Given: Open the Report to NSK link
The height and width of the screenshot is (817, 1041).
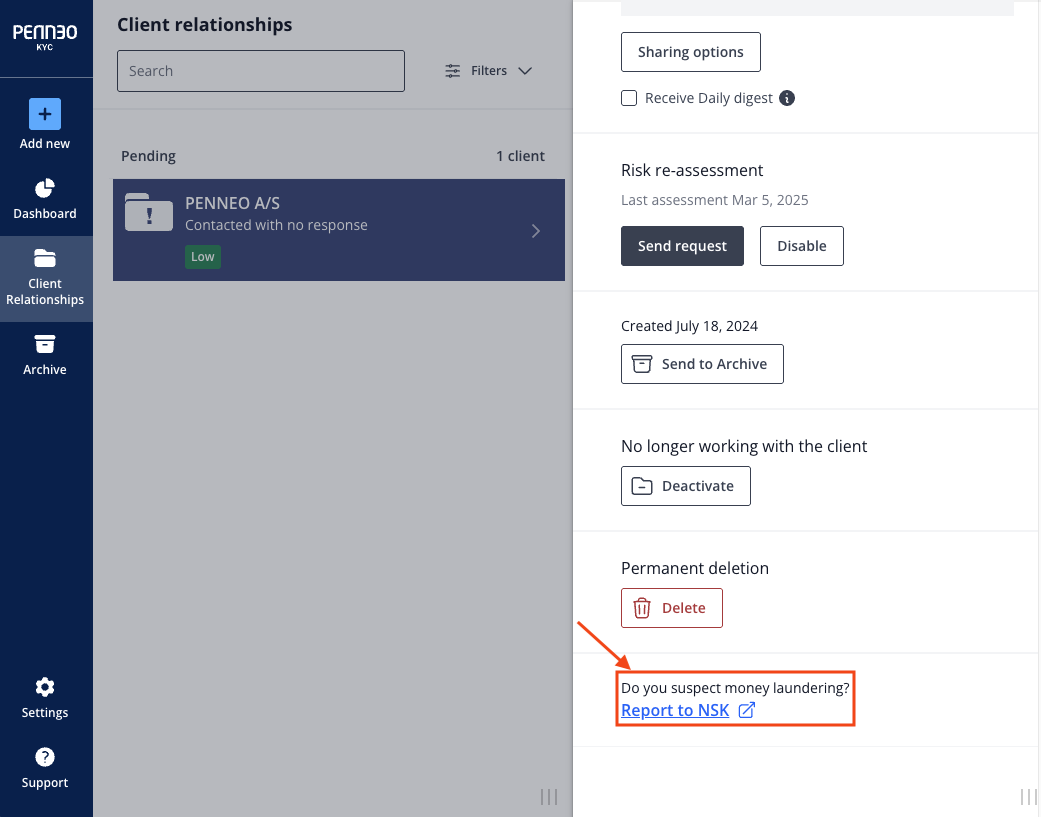Looking at the screenshot, I should [x=675, y=710].
